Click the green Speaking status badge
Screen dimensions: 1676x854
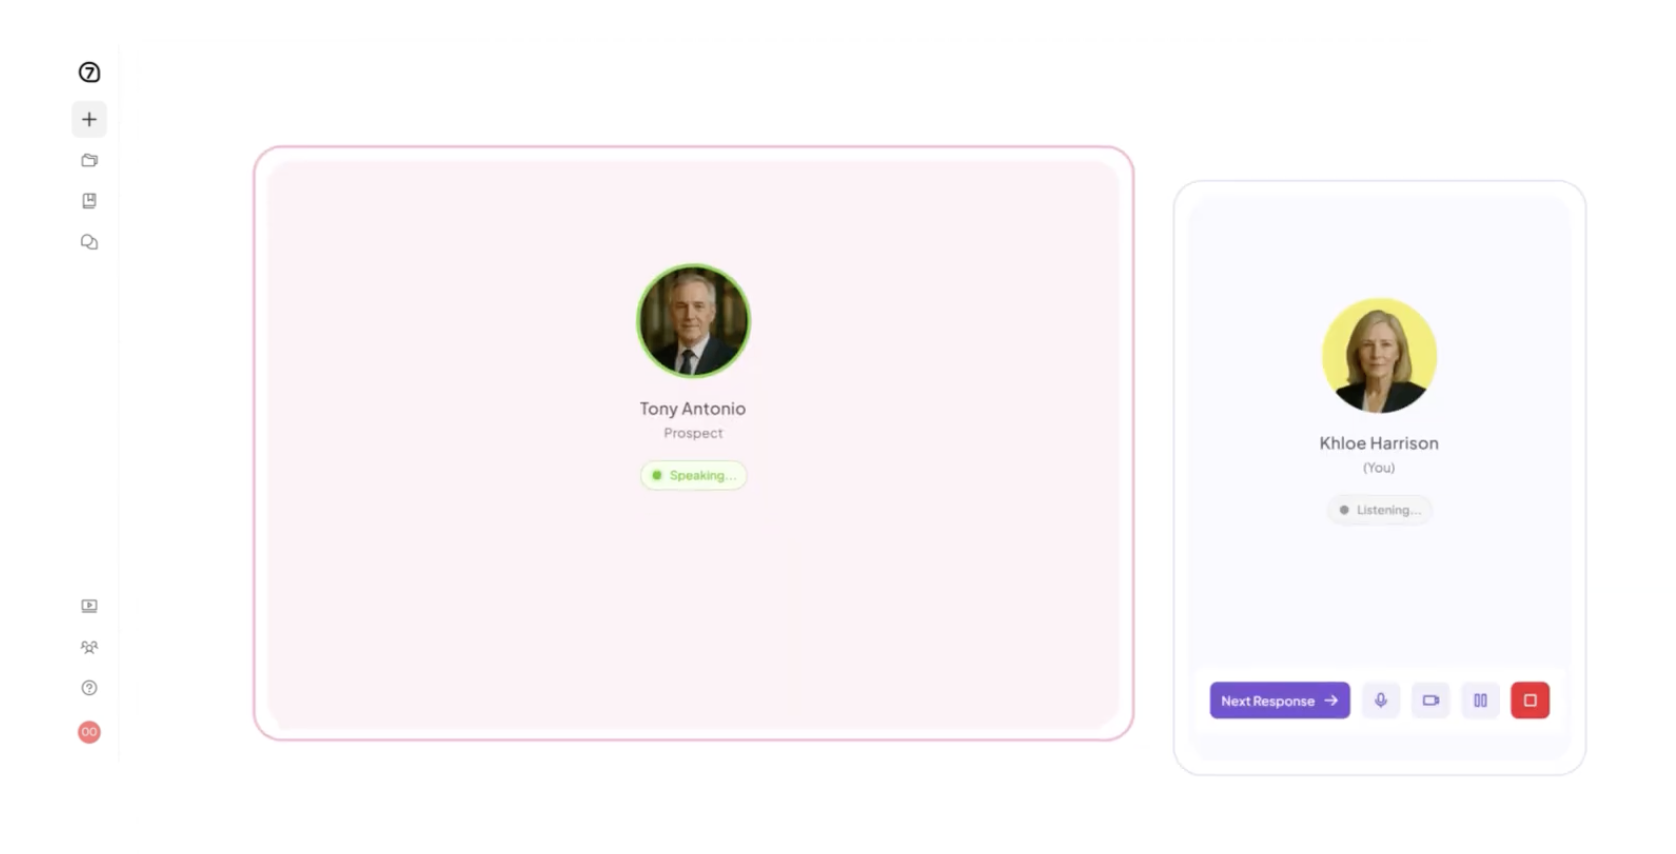pyautogui.click(x=693, y=475)
